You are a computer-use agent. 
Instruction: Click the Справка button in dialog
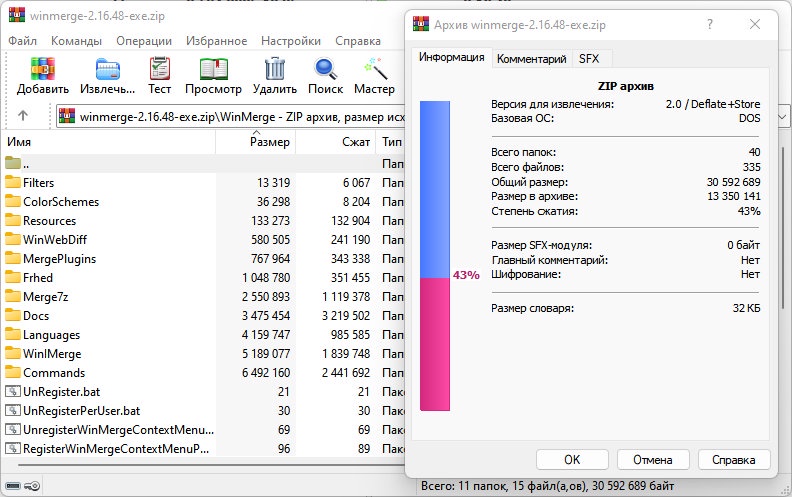[x=734, y=460]
